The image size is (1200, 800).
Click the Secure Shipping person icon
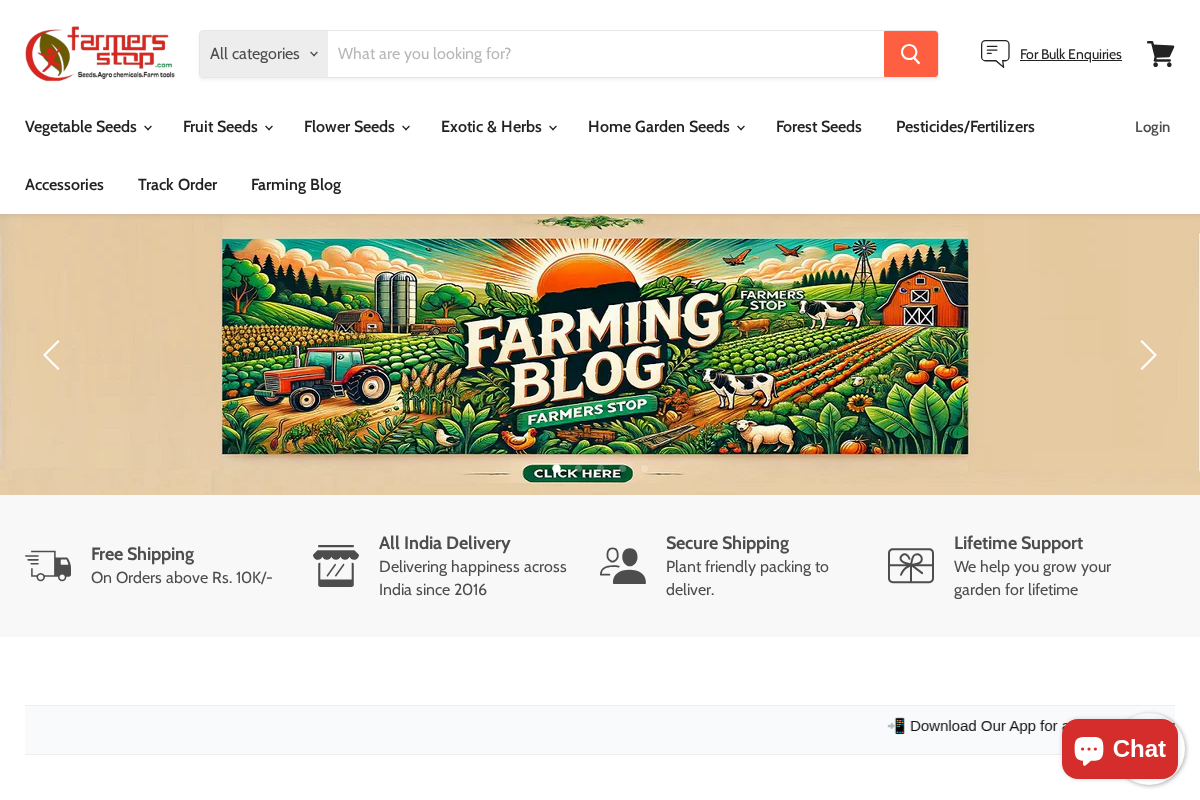pyautogui.click(x=622, y=565)
